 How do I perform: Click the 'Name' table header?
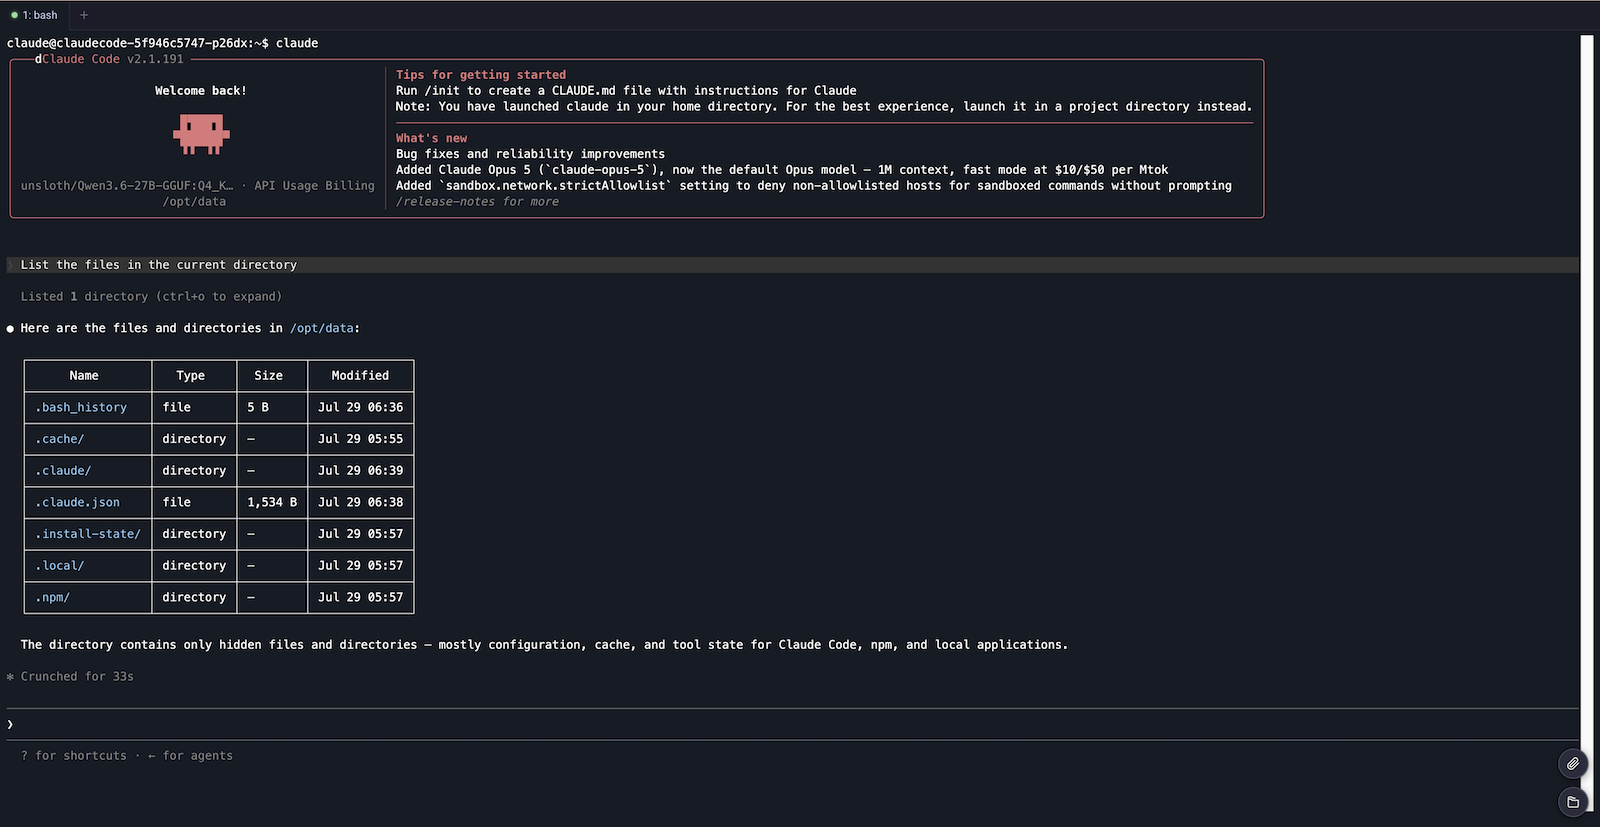[x=84, y=375]
